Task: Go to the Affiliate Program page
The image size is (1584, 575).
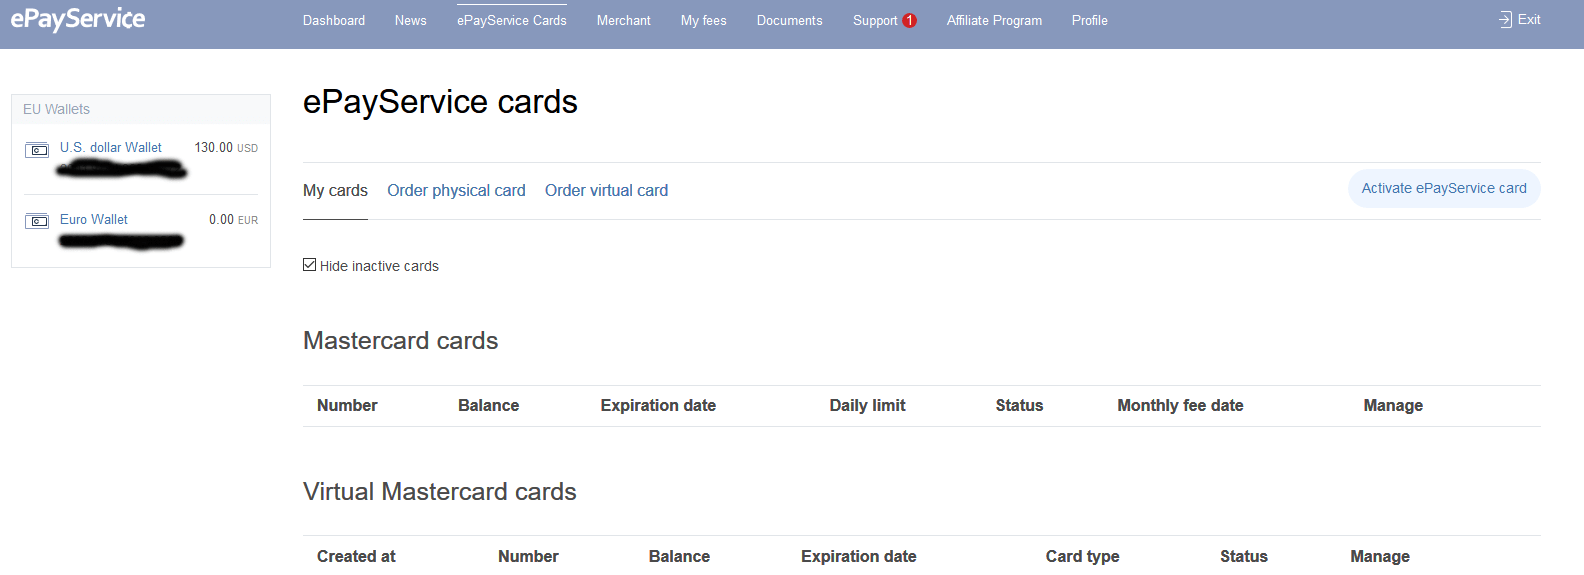Action: click(x=994, y=20)
